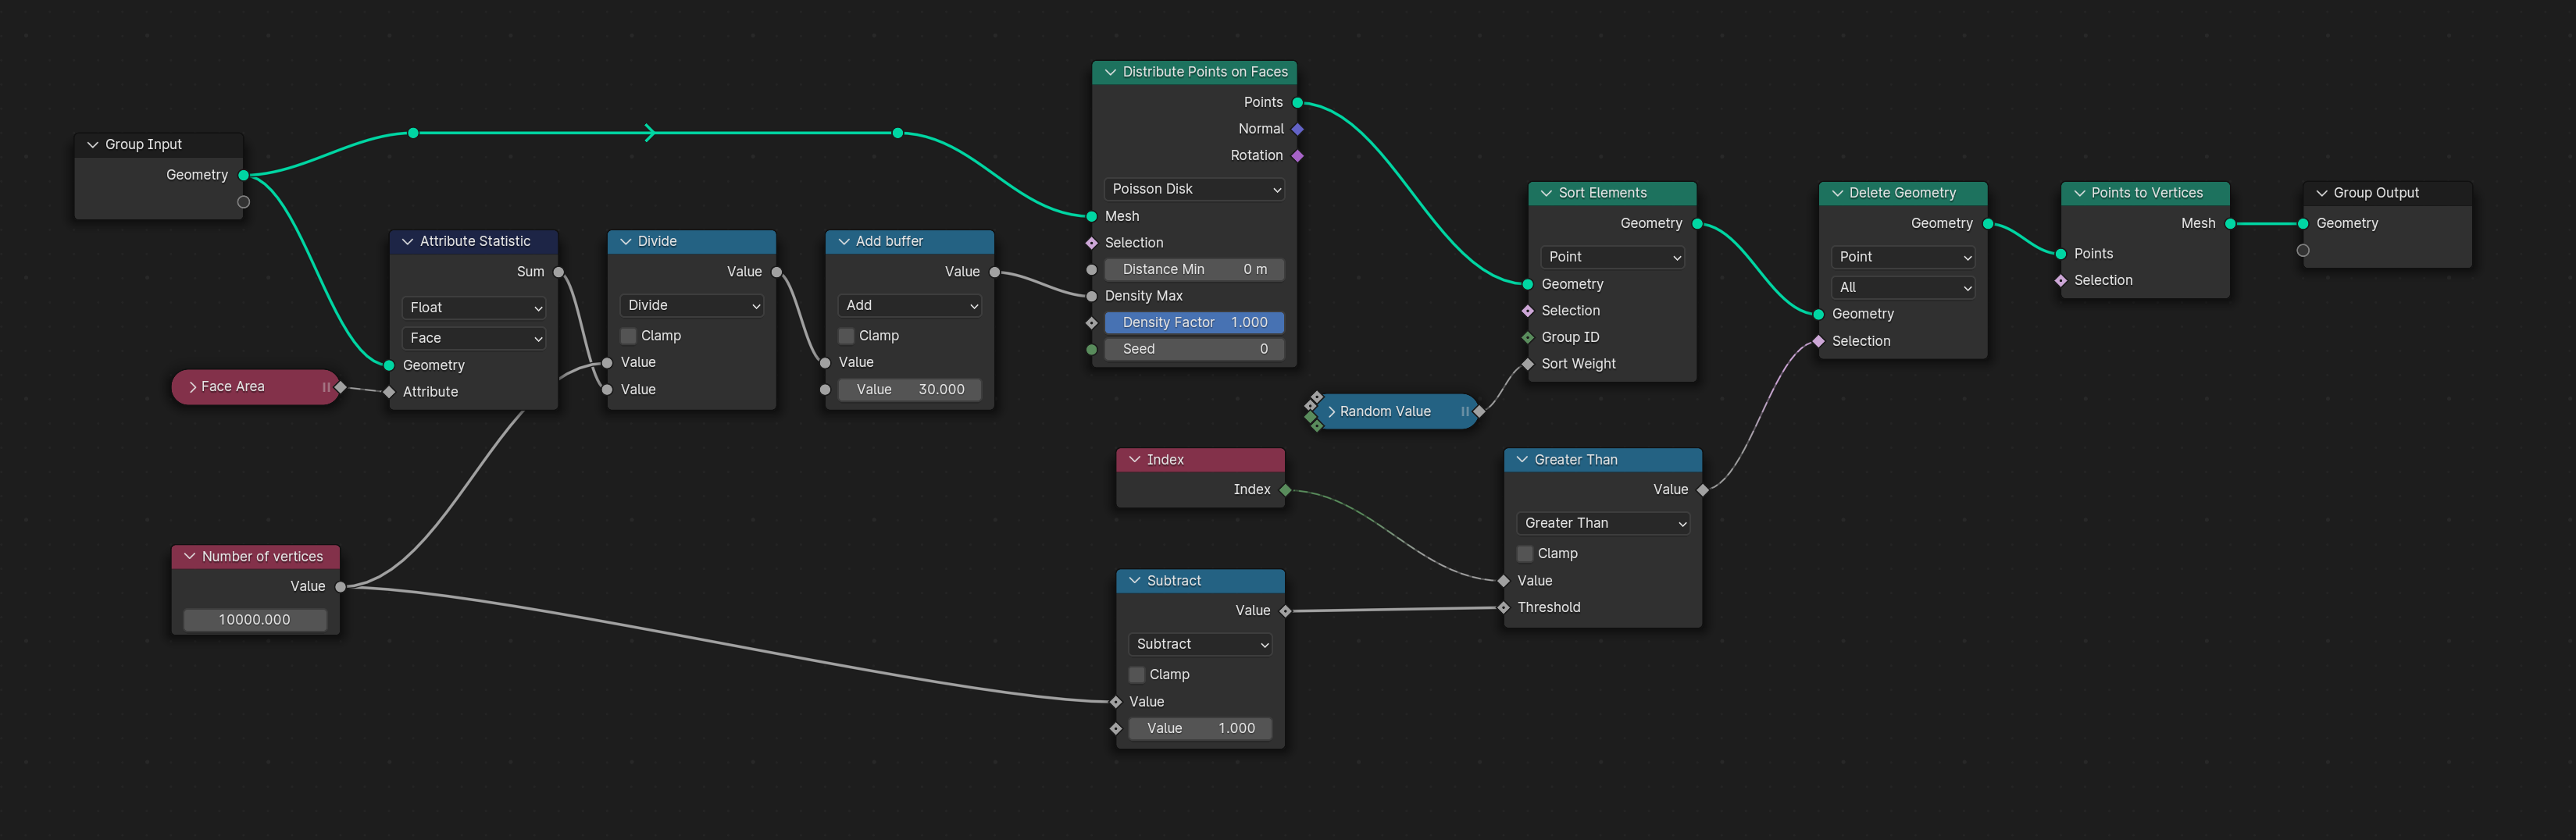Click the Threshold input socket on Greater Than

click(x=1503, y=607)
